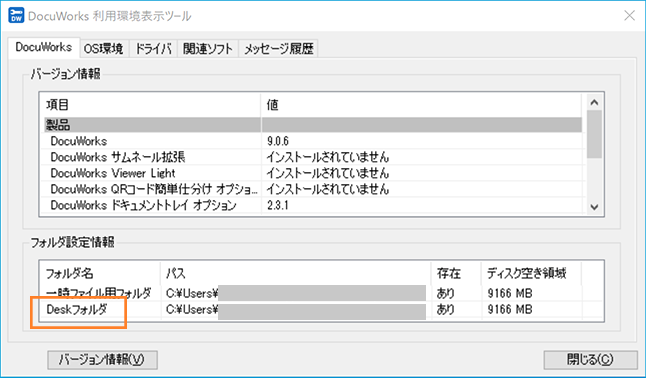The width and height of the screenshot is (646, 378).
Task: Click the バージョン情報(V) button
Action: [102, 360]
